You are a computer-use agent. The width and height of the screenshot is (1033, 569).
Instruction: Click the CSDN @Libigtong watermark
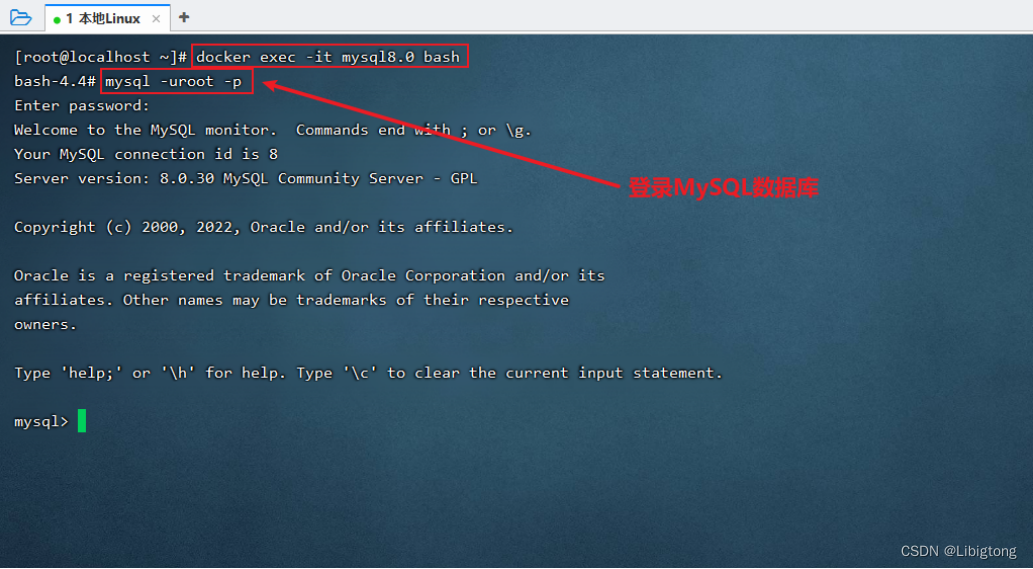958,551
